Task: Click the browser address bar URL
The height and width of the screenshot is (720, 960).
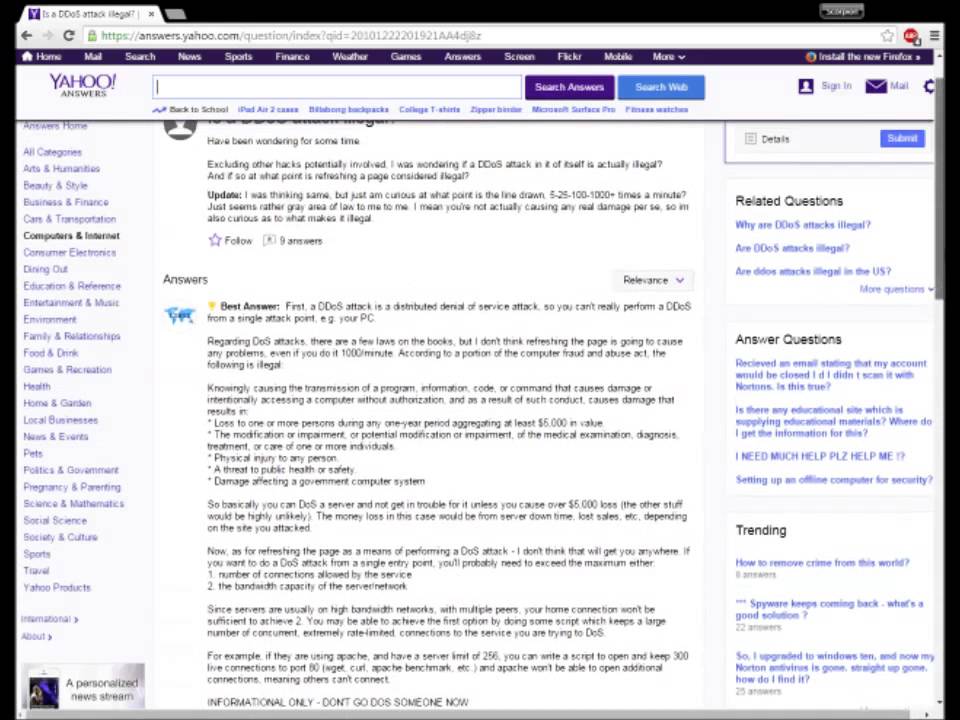Action: pos(291,36)
